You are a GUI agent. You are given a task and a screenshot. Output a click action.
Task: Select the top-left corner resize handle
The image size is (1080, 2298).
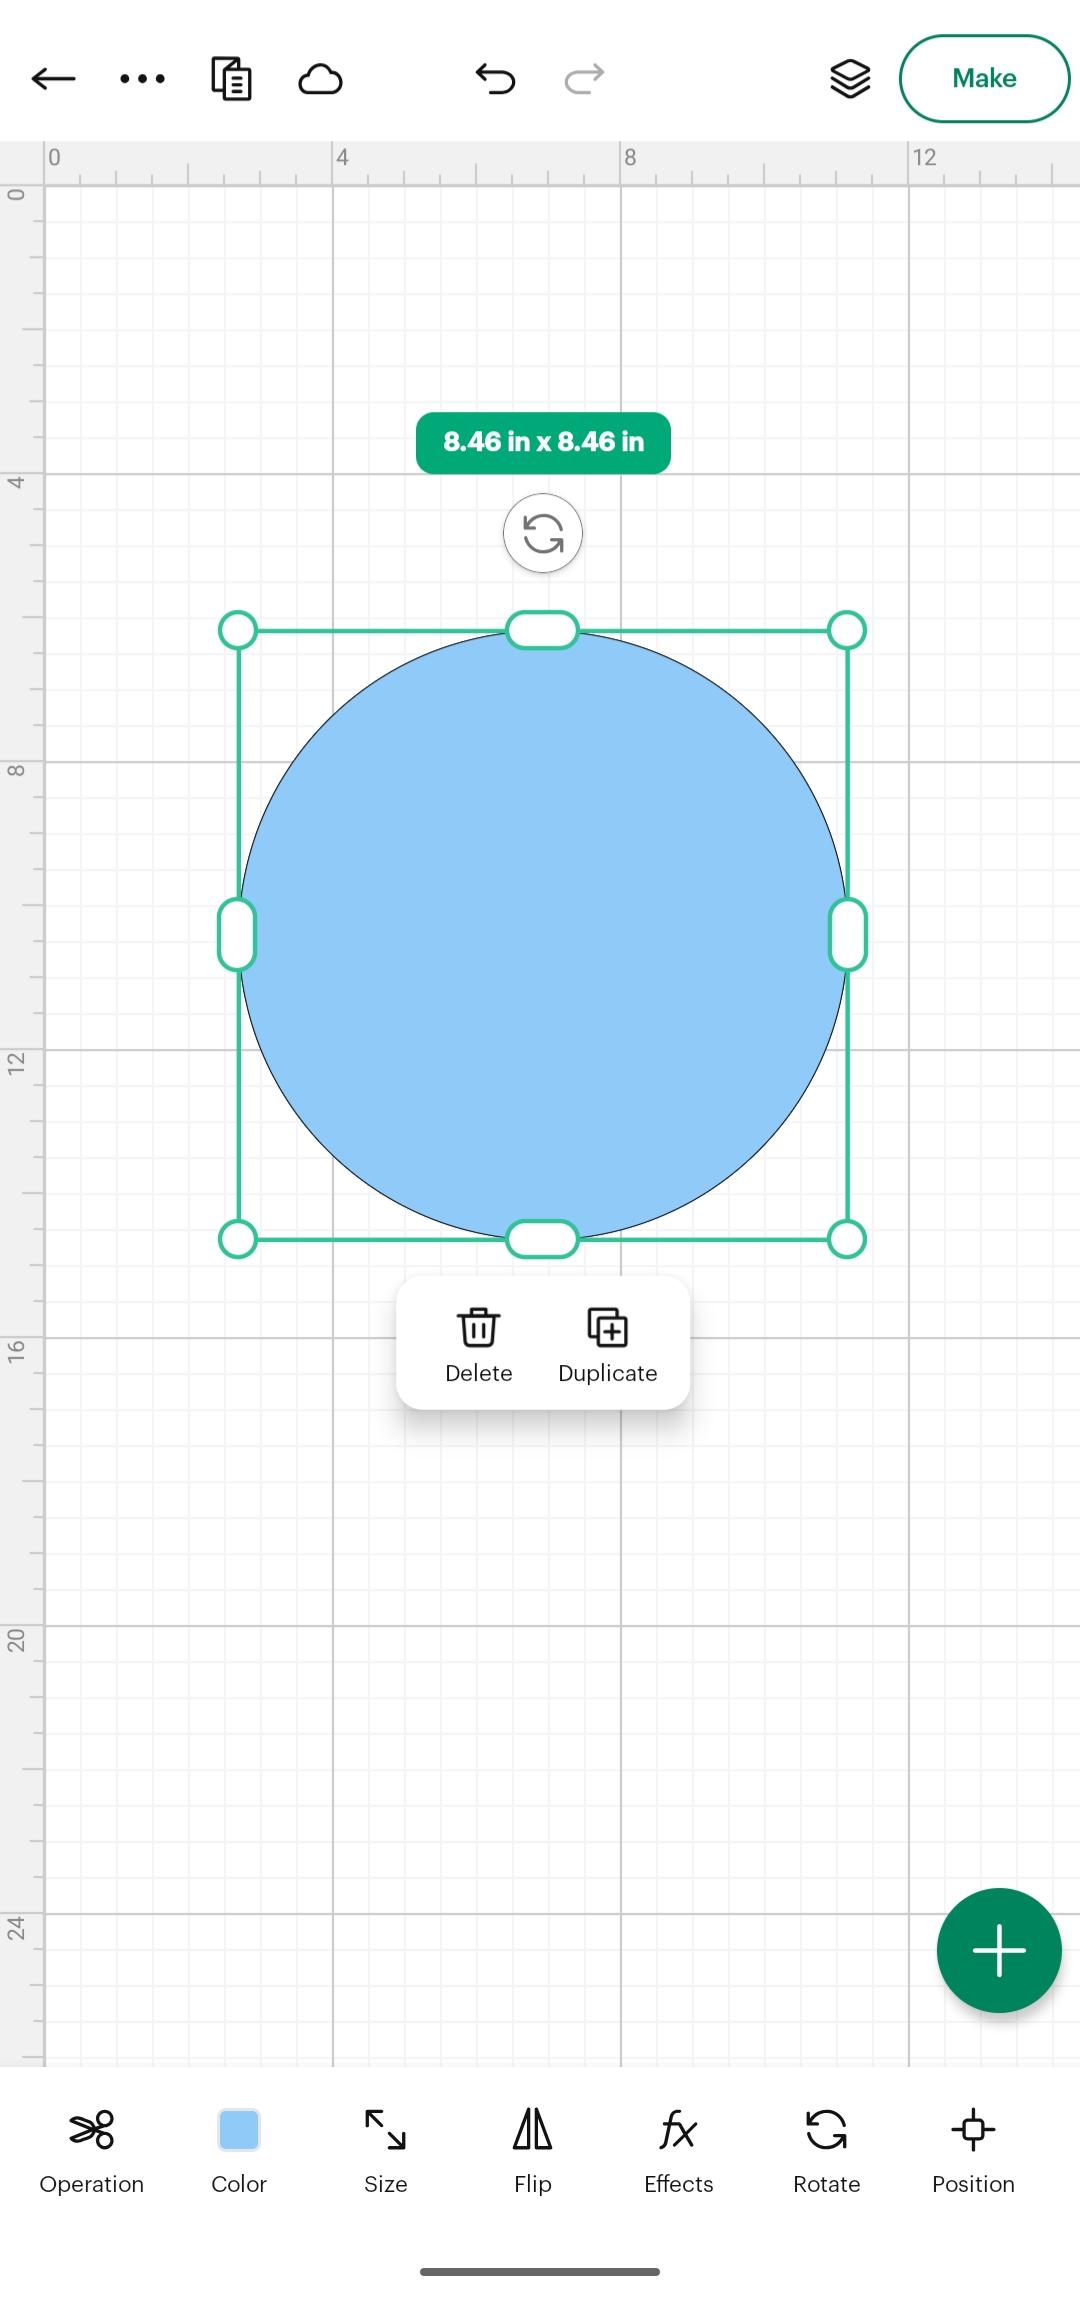pos(238,630)
